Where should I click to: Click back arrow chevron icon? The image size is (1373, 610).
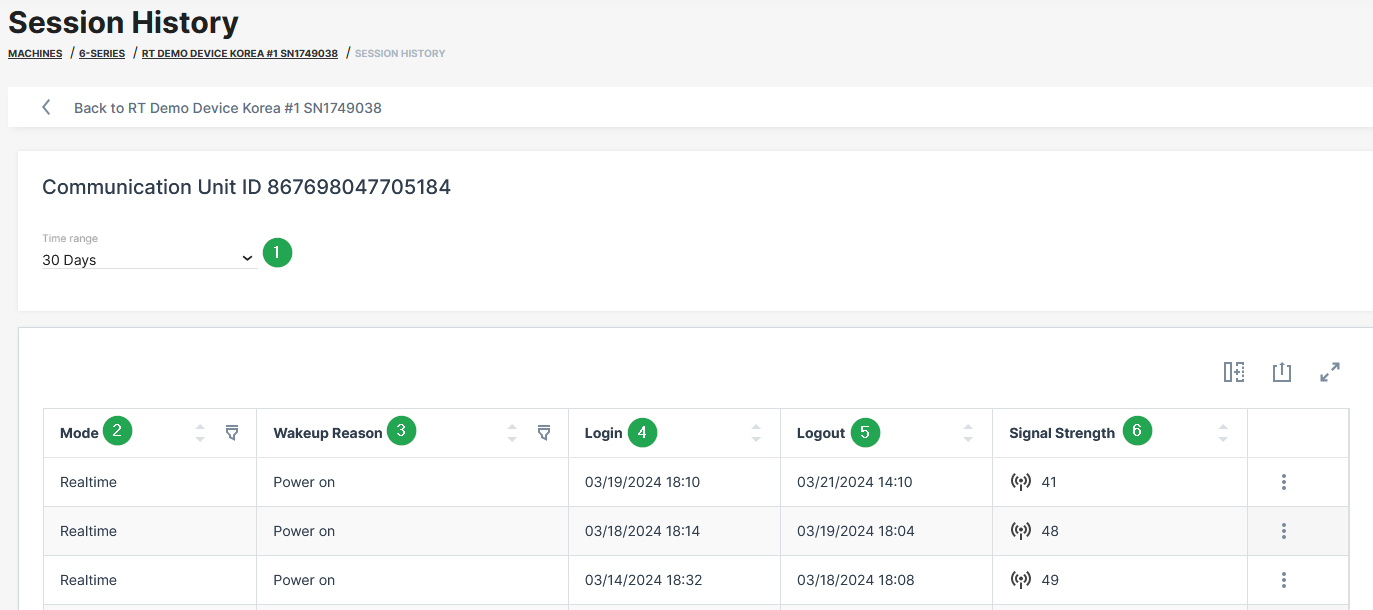pos(46,107)
